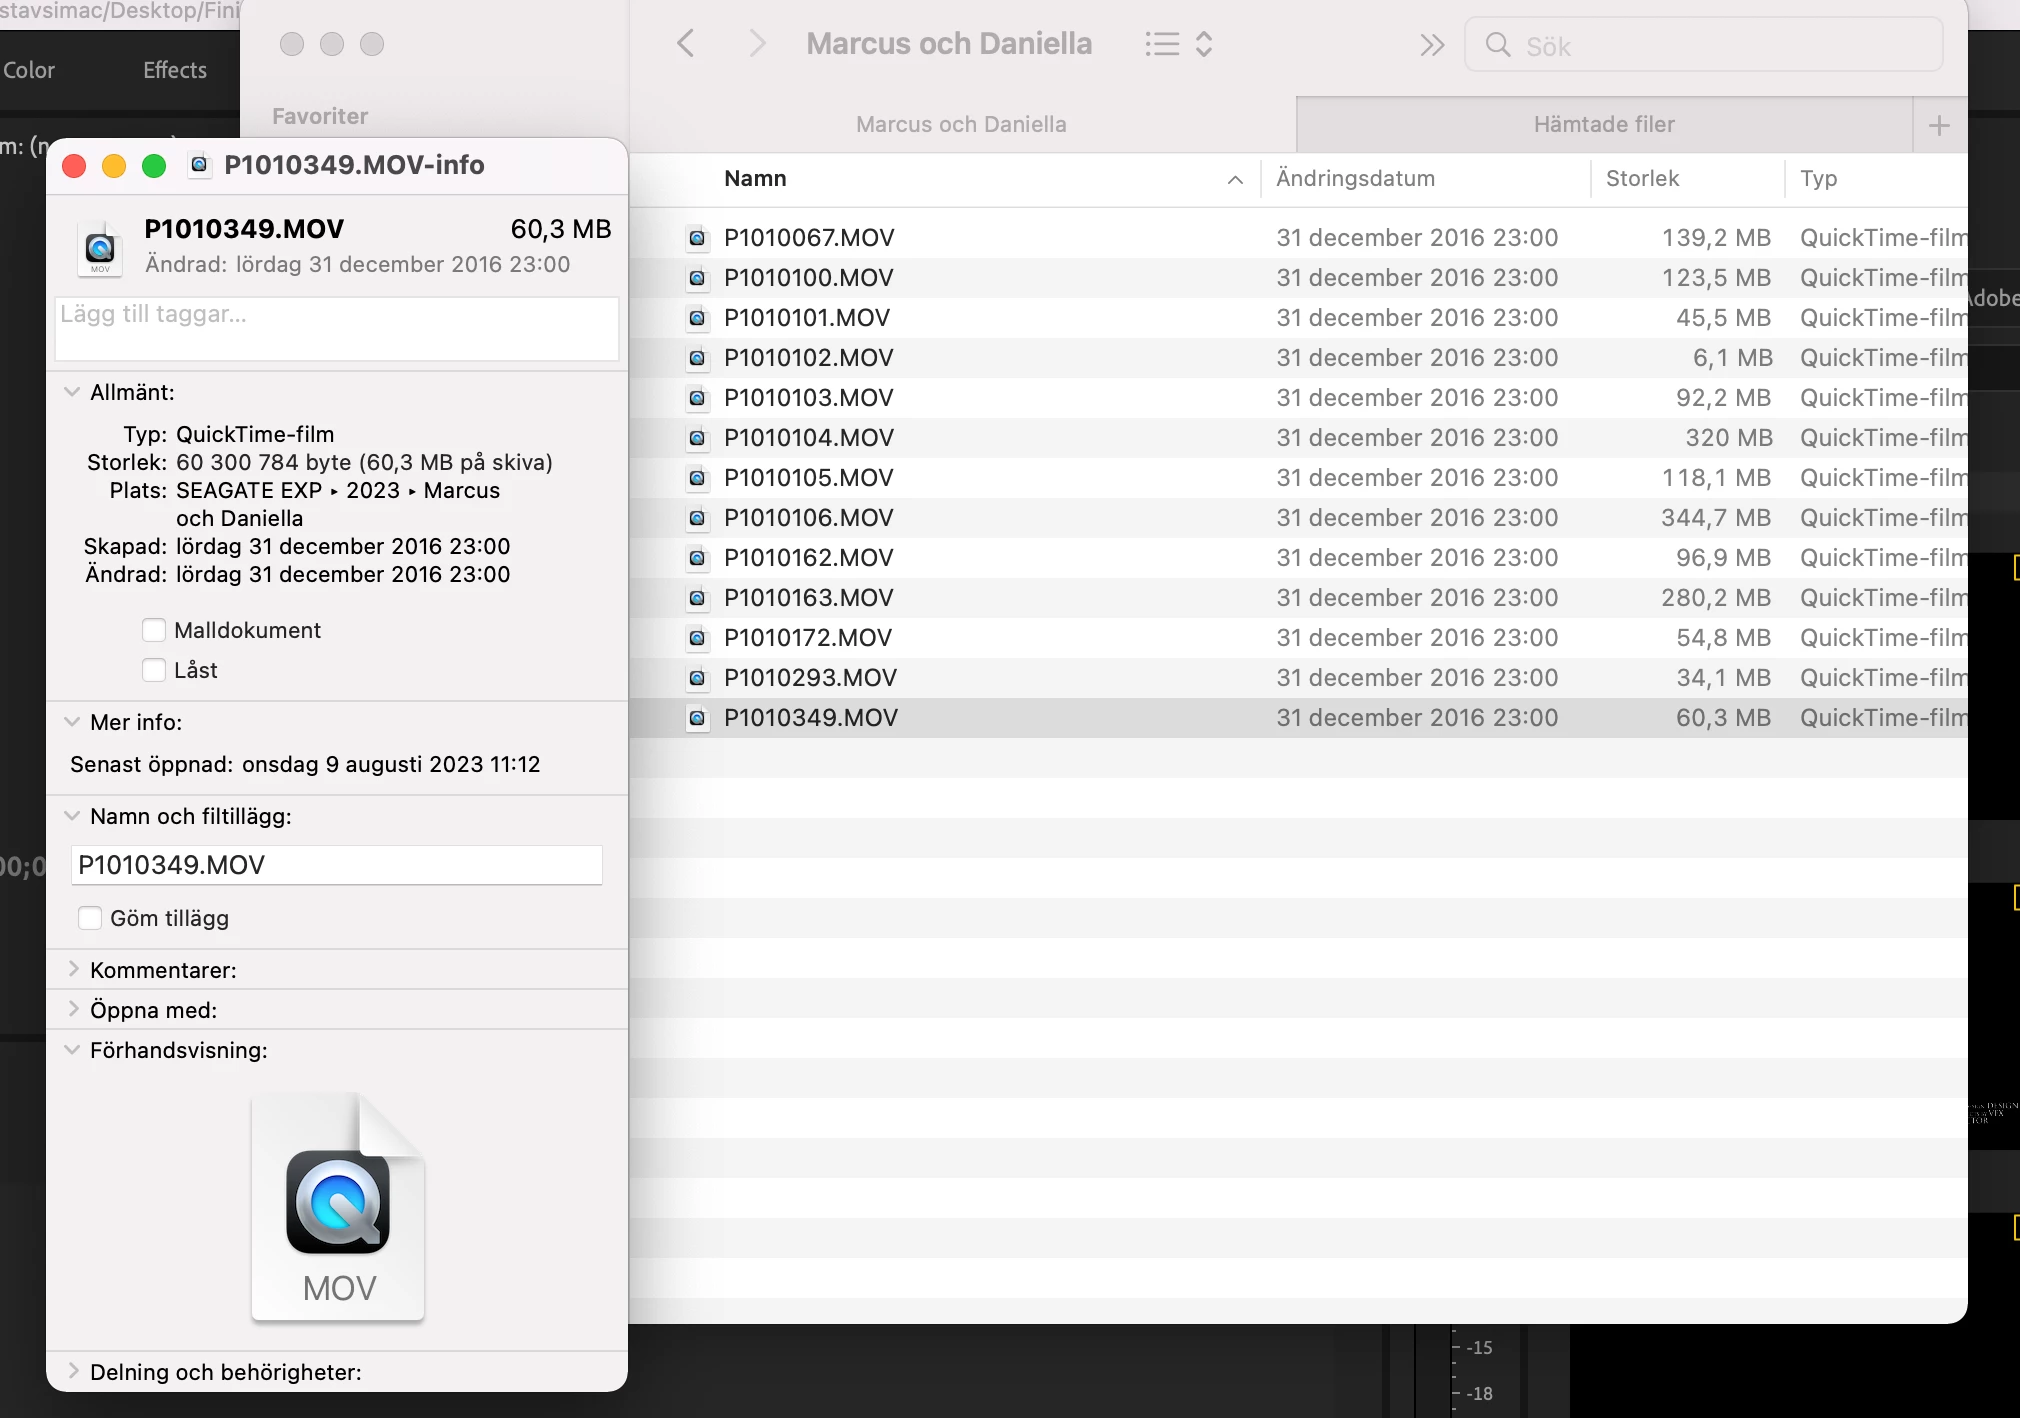Viewport: 2020px width, 1418px height.
Task: Expand the Öppna med section
Action: (73, 1009)
